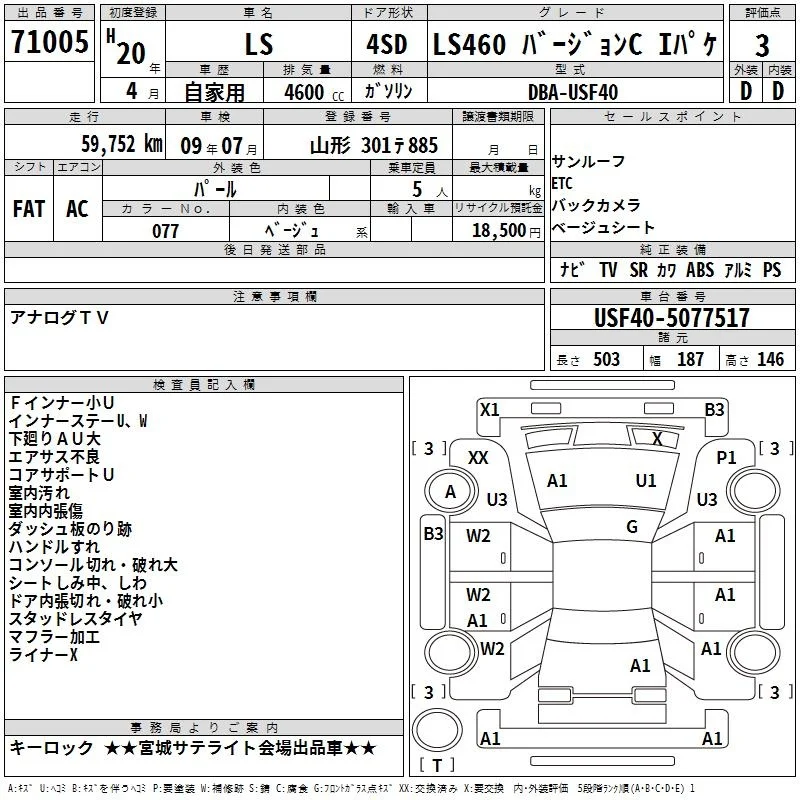
Task: Click the chassis number USF40-5077517
Action: (x=672, y=317)
